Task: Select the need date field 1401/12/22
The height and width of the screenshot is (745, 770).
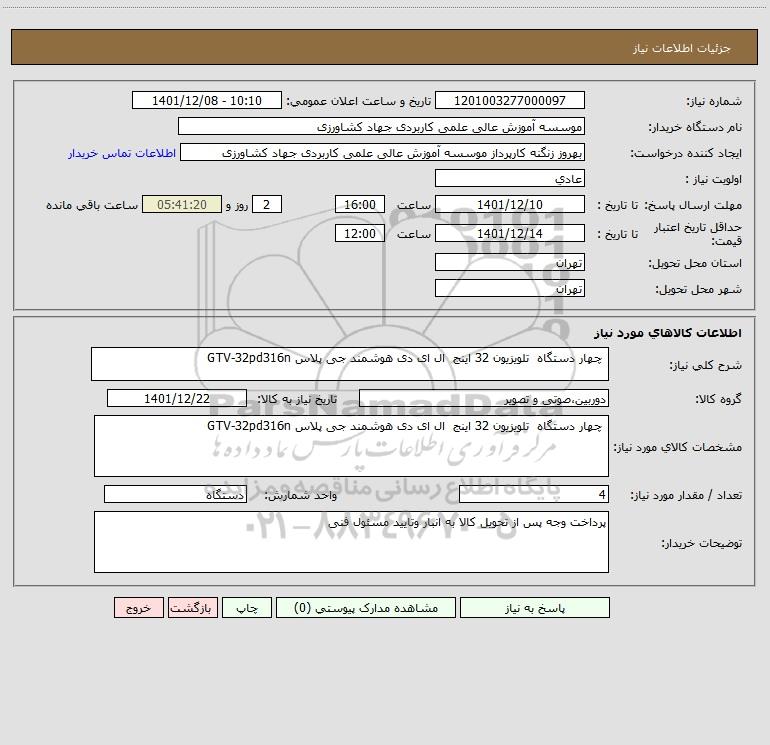Action: coord(177,398)
